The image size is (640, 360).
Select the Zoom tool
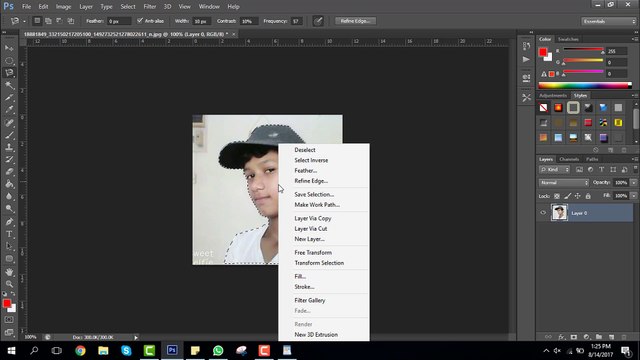pos(9,284)
